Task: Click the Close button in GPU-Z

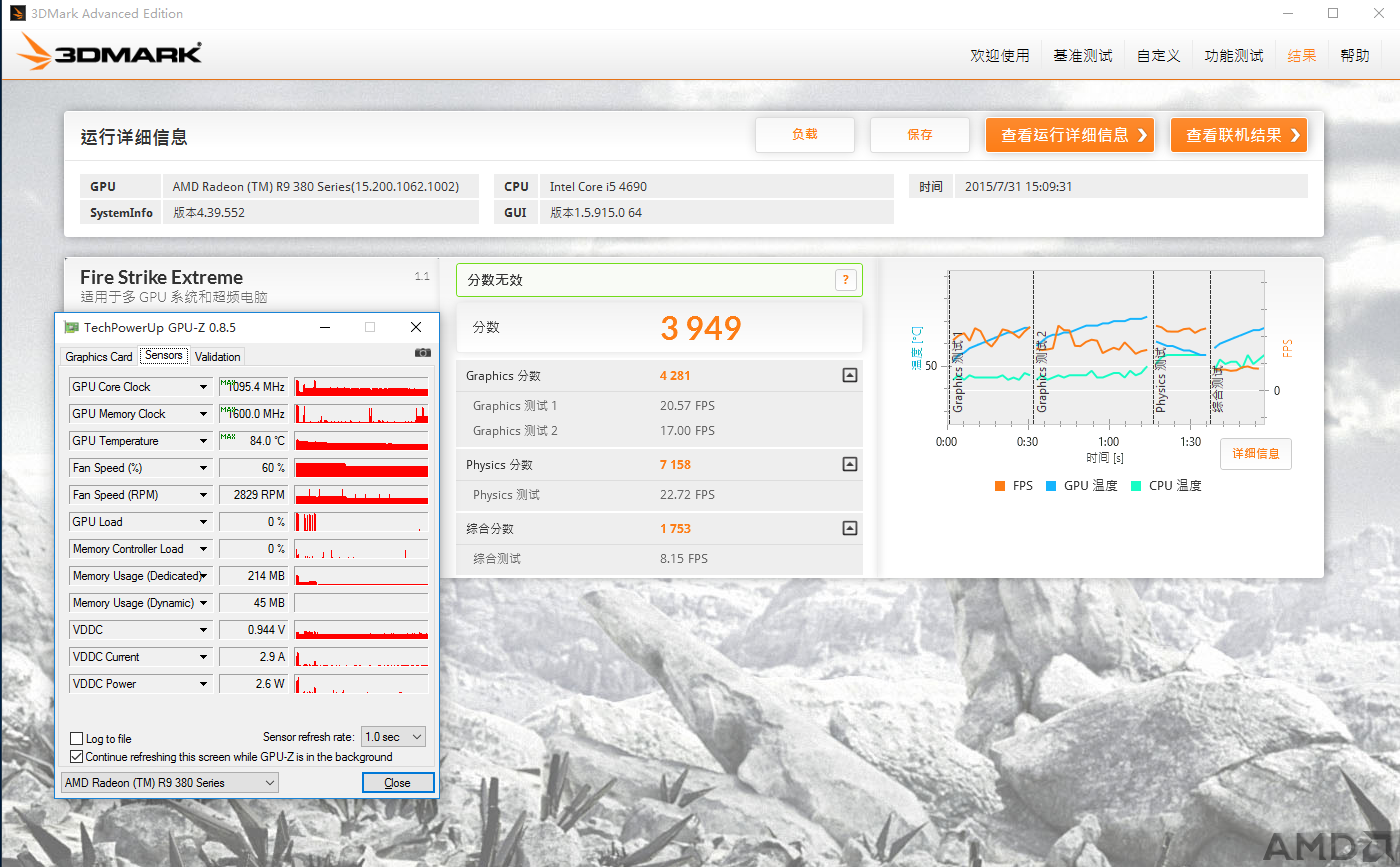Action: click(x=398, y=783)
